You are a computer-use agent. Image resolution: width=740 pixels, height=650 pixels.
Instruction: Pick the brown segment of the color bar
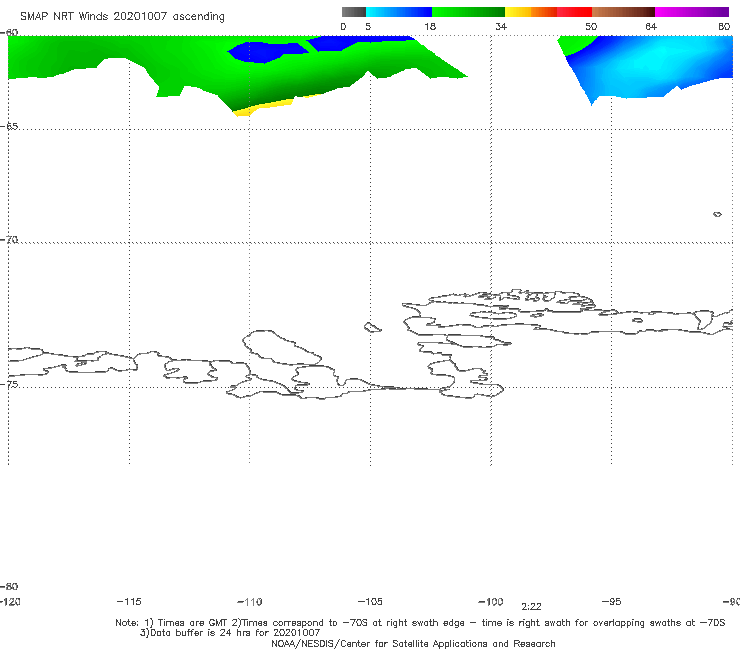click(x=623, y=12)
